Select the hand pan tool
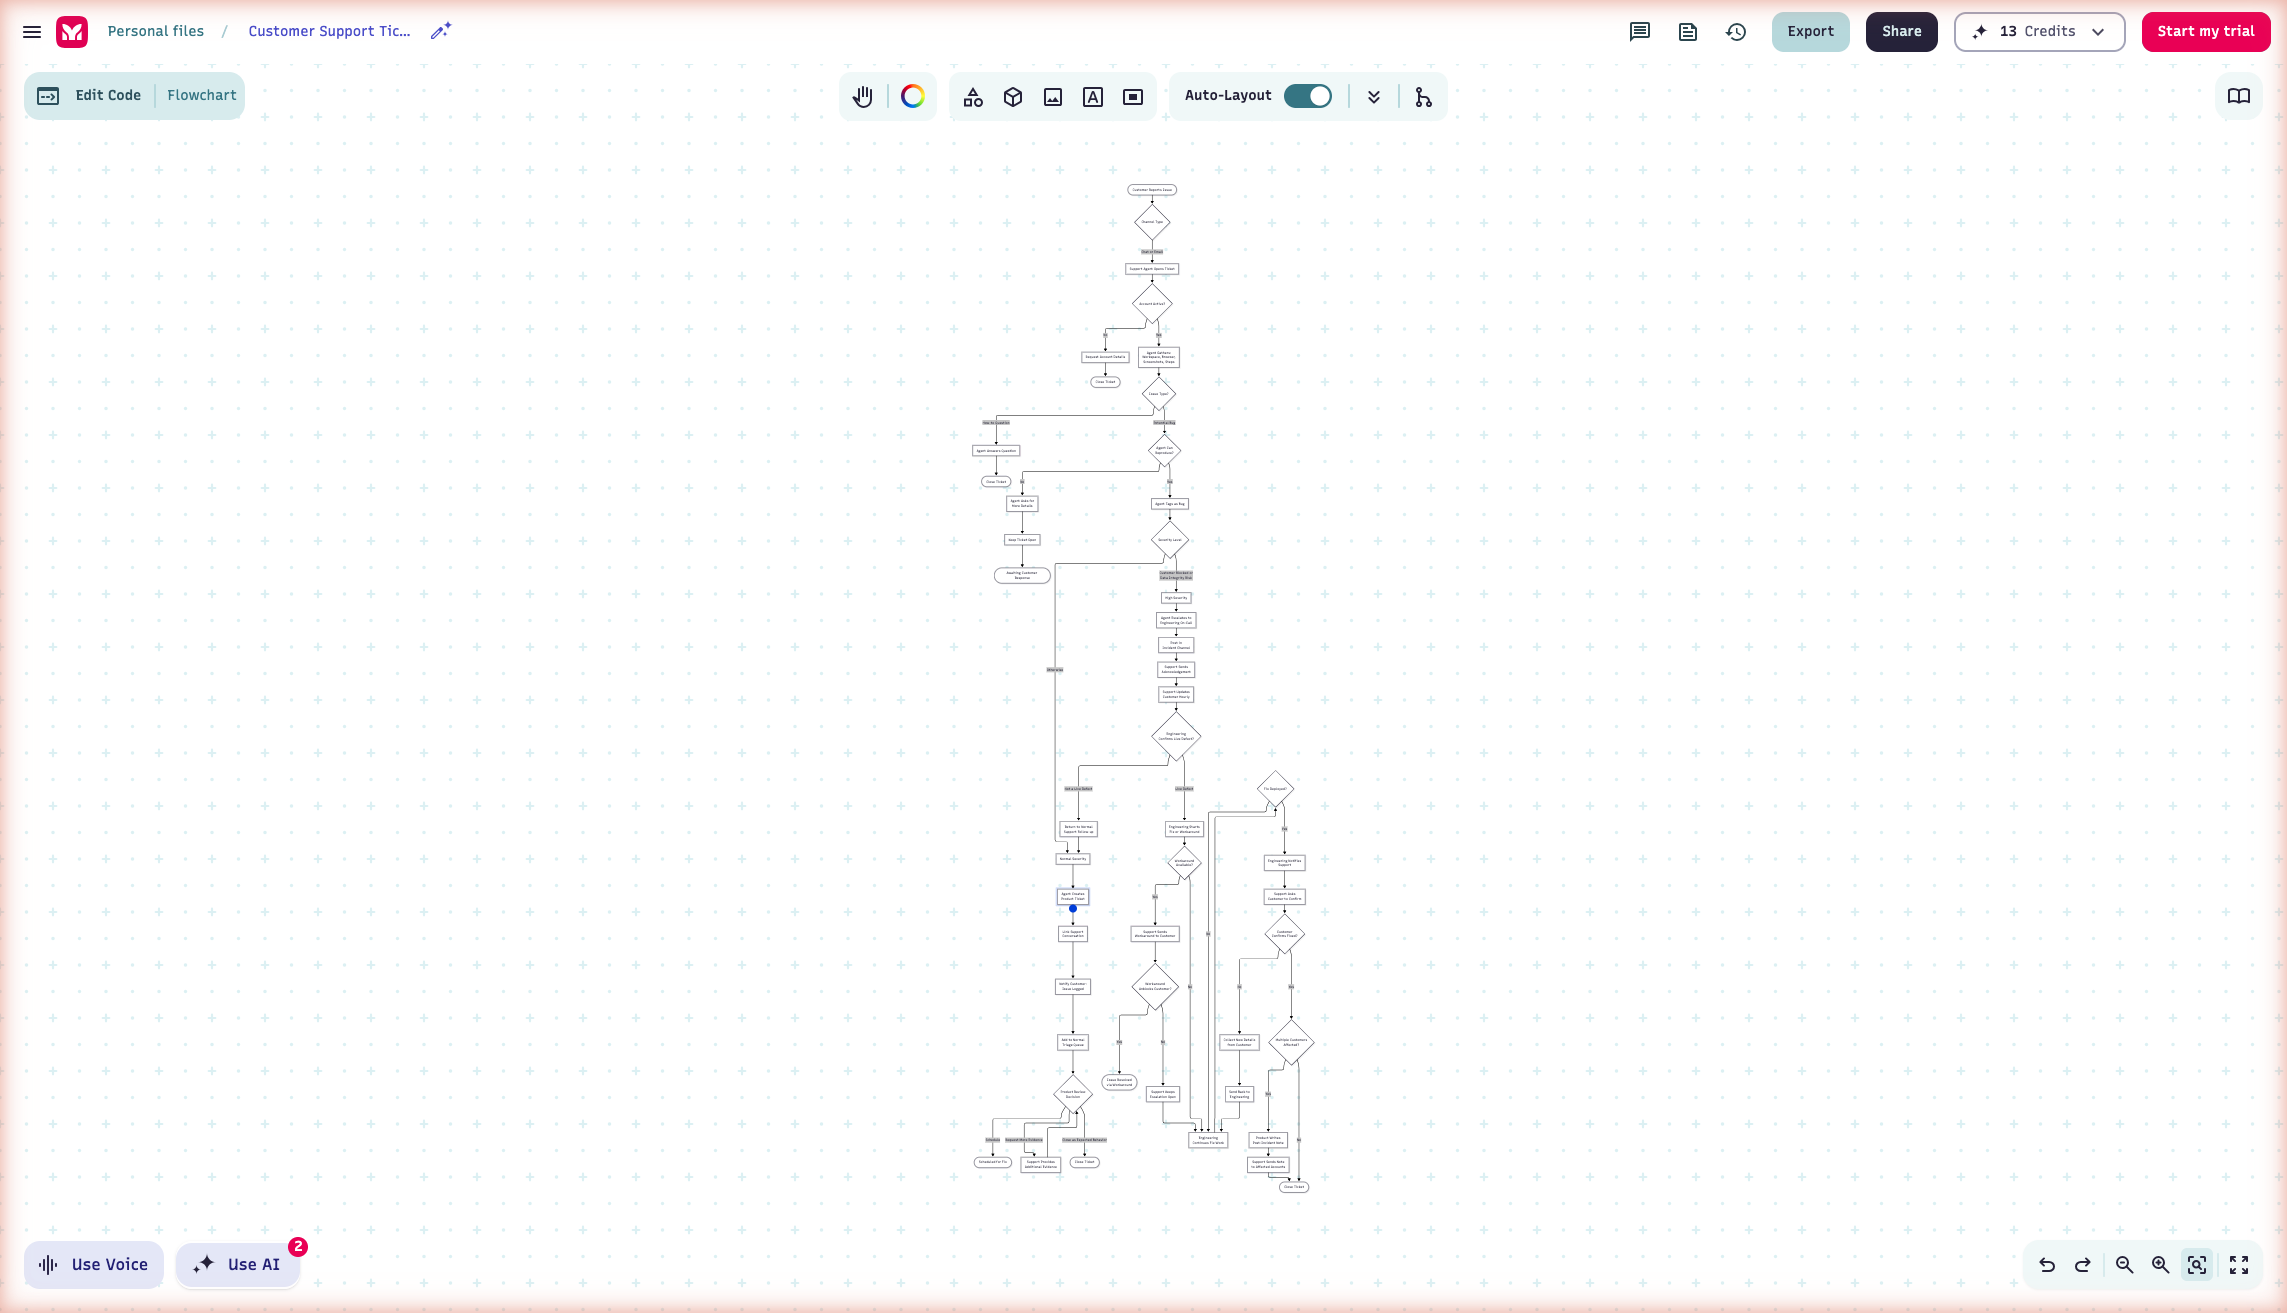 pyautogui.click(x=863, y=96)
